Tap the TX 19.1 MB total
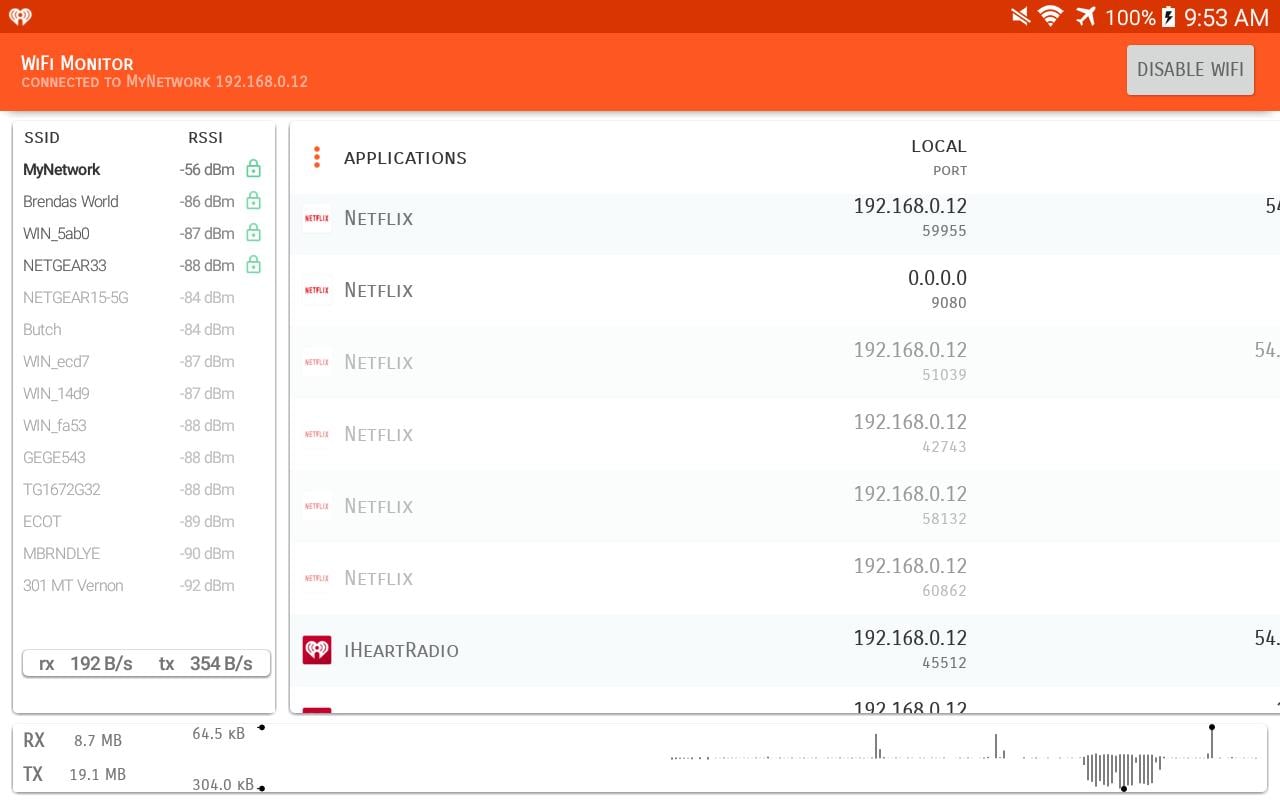Viewport: 1280px width, 800px height. coord(74,774)
